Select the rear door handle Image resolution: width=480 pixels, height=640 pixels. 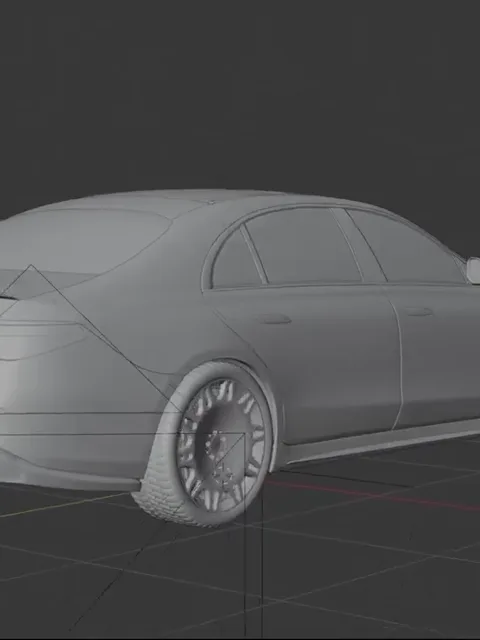tap(275, 320)
